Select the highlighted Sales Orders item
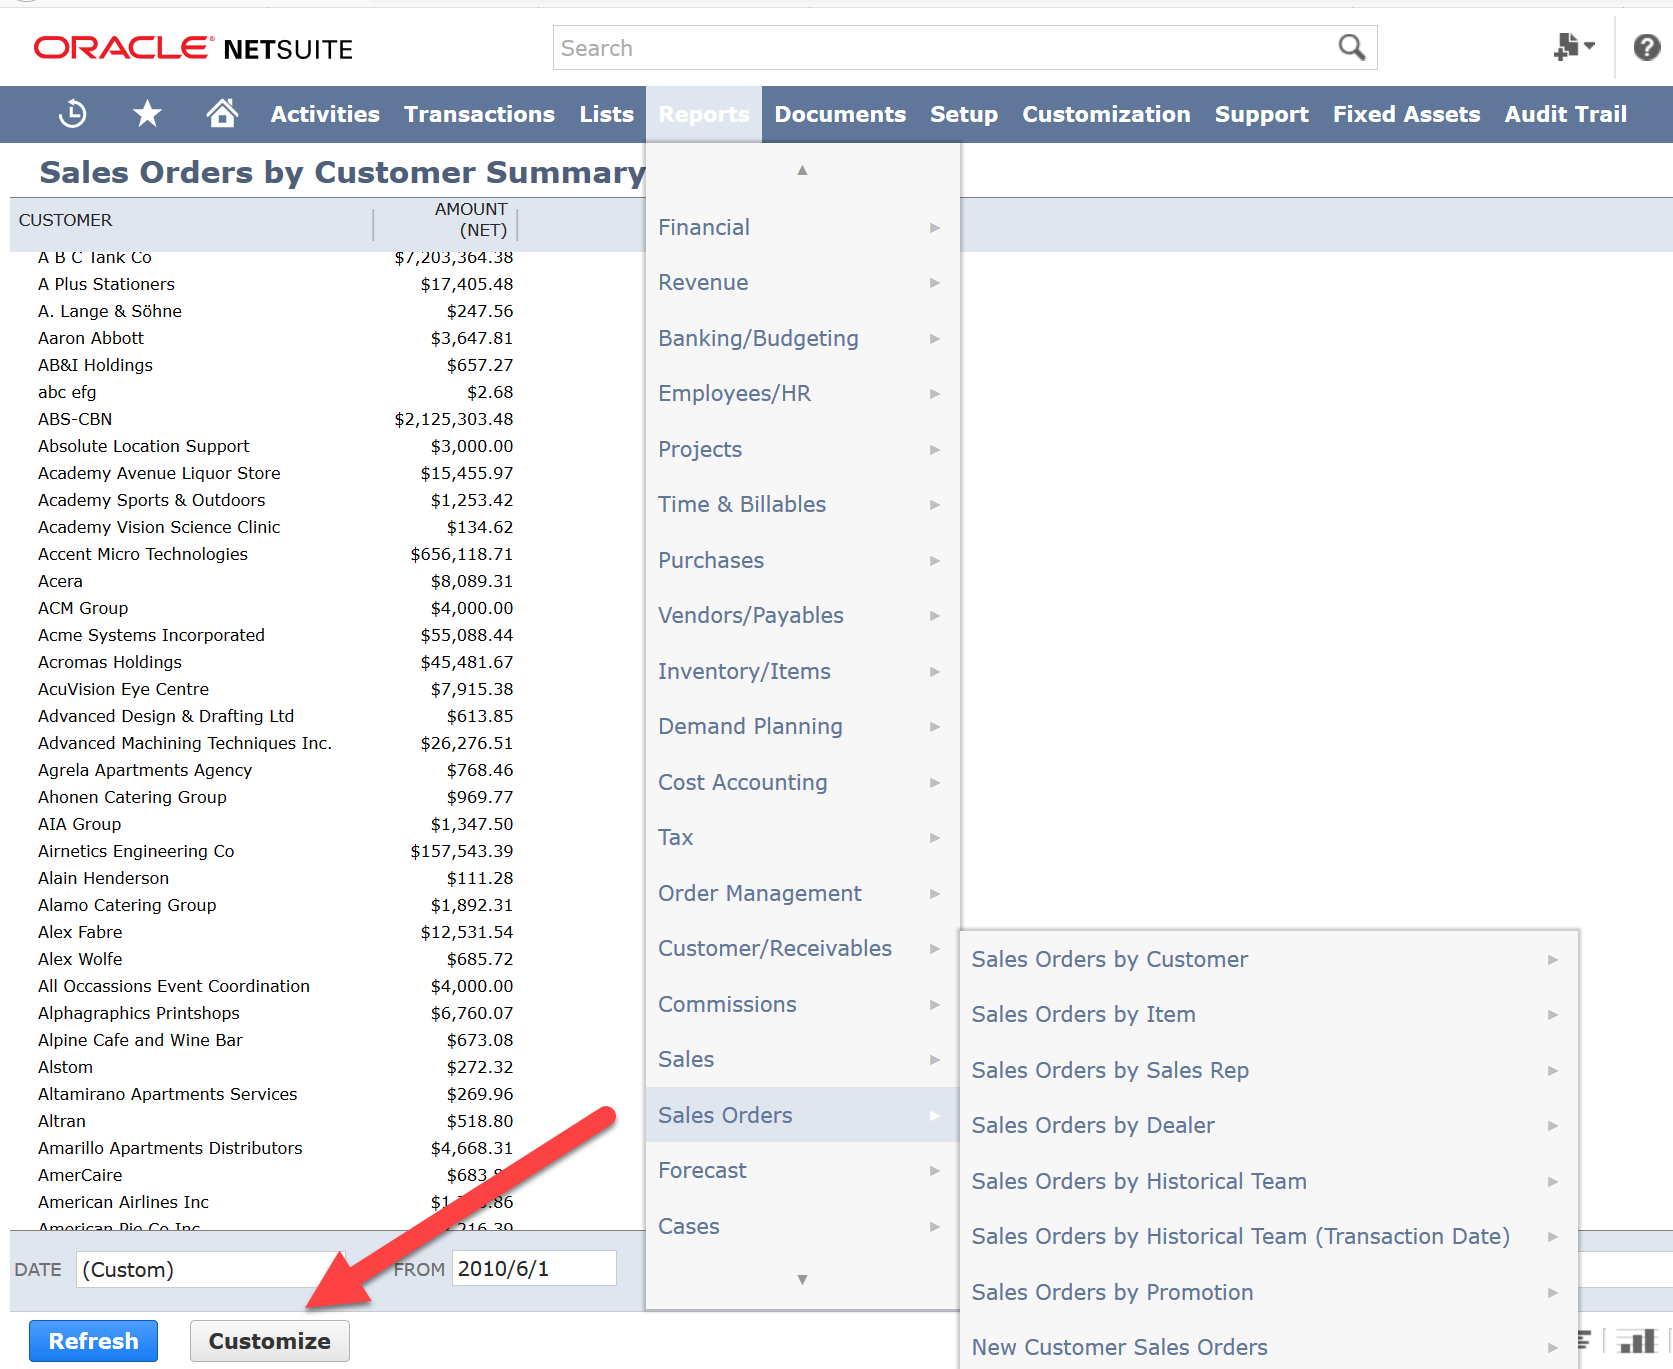Screen dimensions: 1673x1369 (802, 1115)
